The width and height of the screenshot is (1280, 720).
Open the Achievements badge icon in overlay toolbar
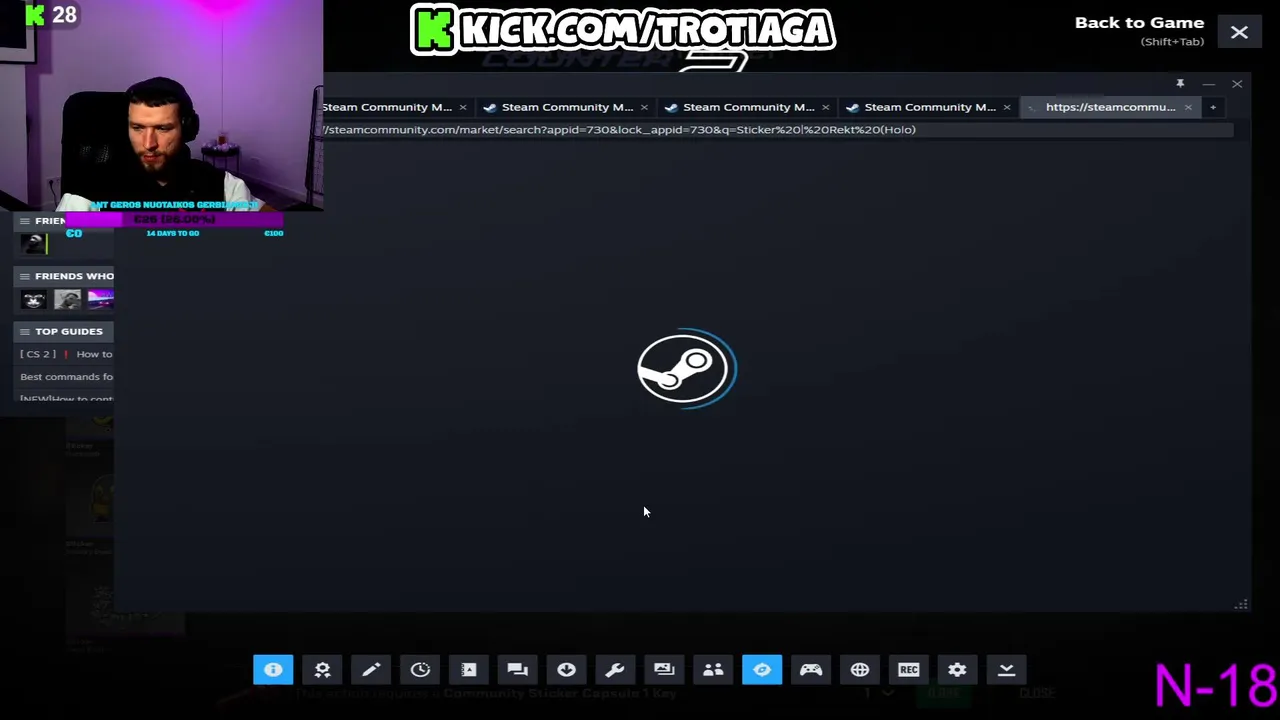click(x=322, y=670)
